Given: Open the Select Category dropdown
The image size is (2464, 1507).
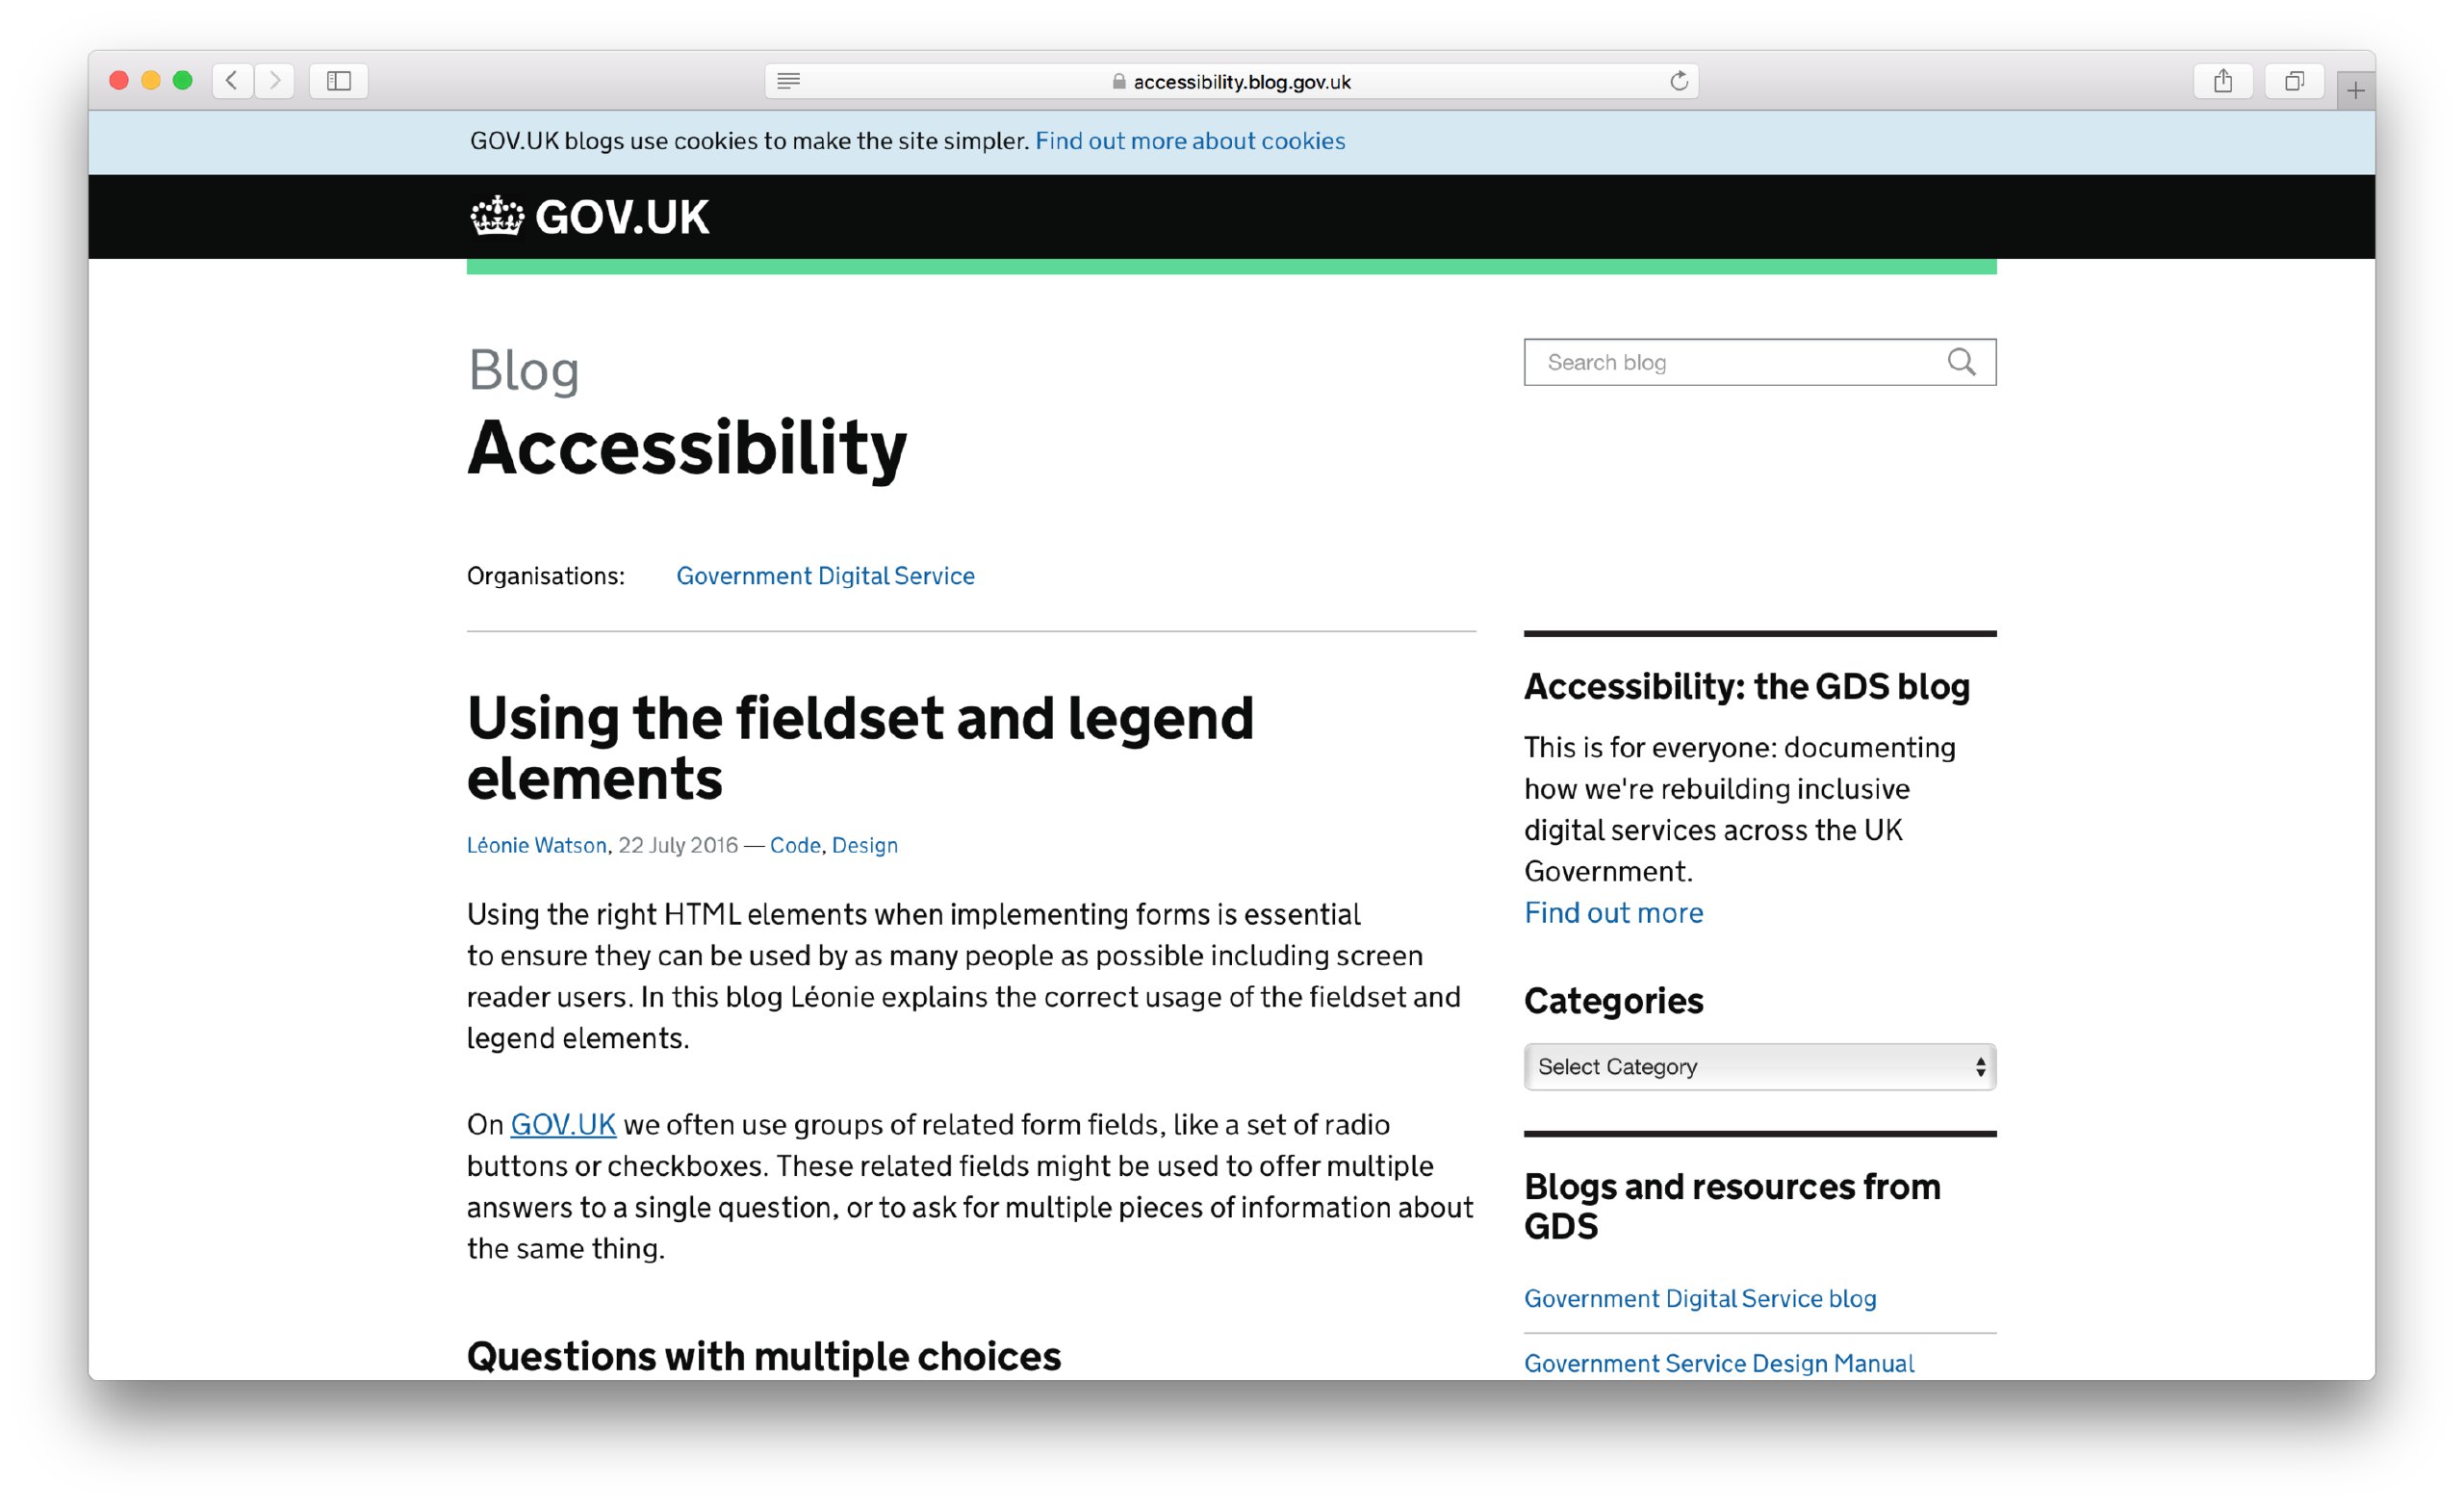Looking at the screenshot, I should (1760, 1067).
